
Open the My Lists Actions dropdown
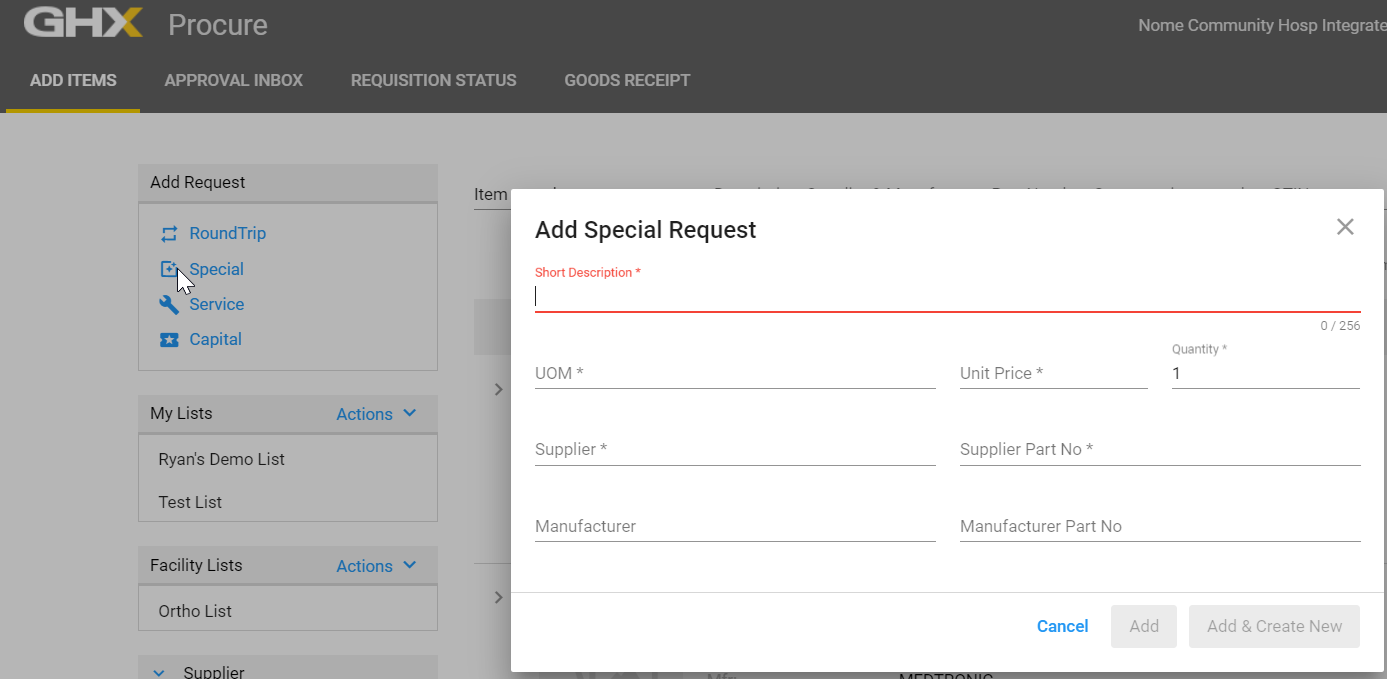pyautogui.click(x=377, y=414)
